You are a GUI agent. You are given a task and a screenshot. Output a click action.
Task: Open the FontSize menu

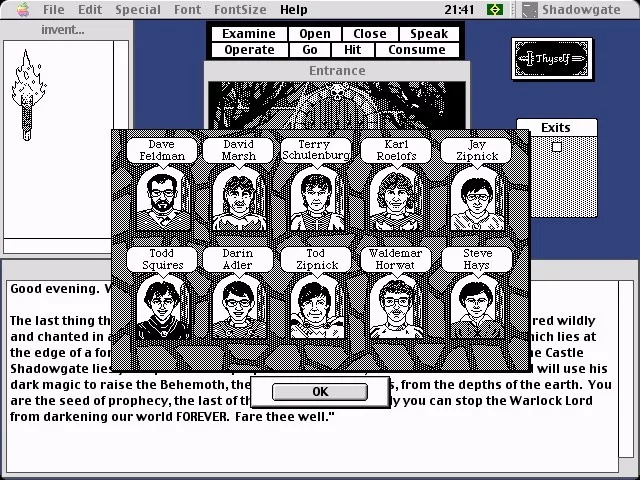(x=240, y=9)
